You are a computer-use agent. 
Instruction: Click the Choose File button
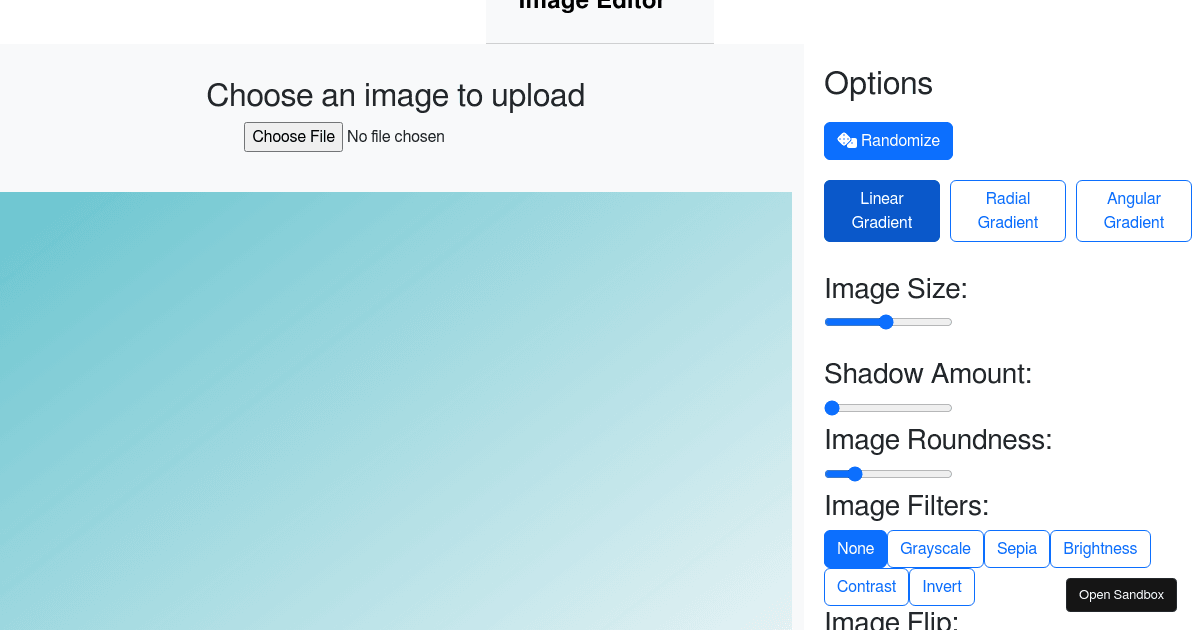pos(293,136)
